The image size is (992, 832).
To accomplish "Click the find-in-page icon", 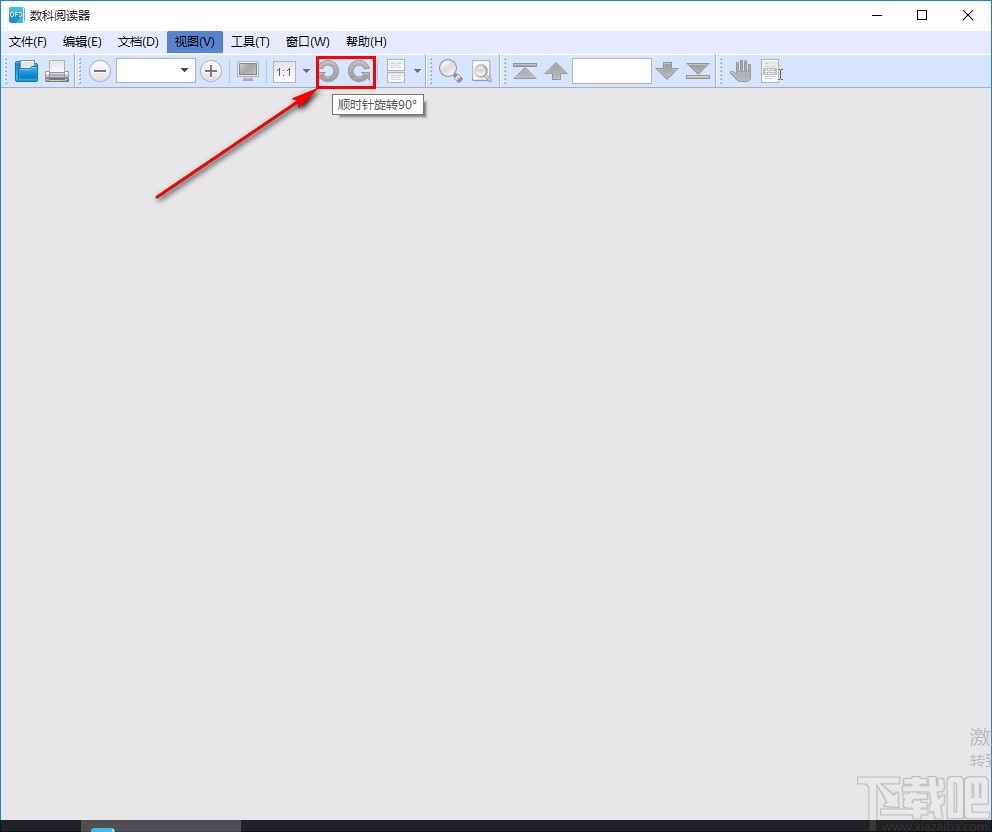I will click(481, 71).
